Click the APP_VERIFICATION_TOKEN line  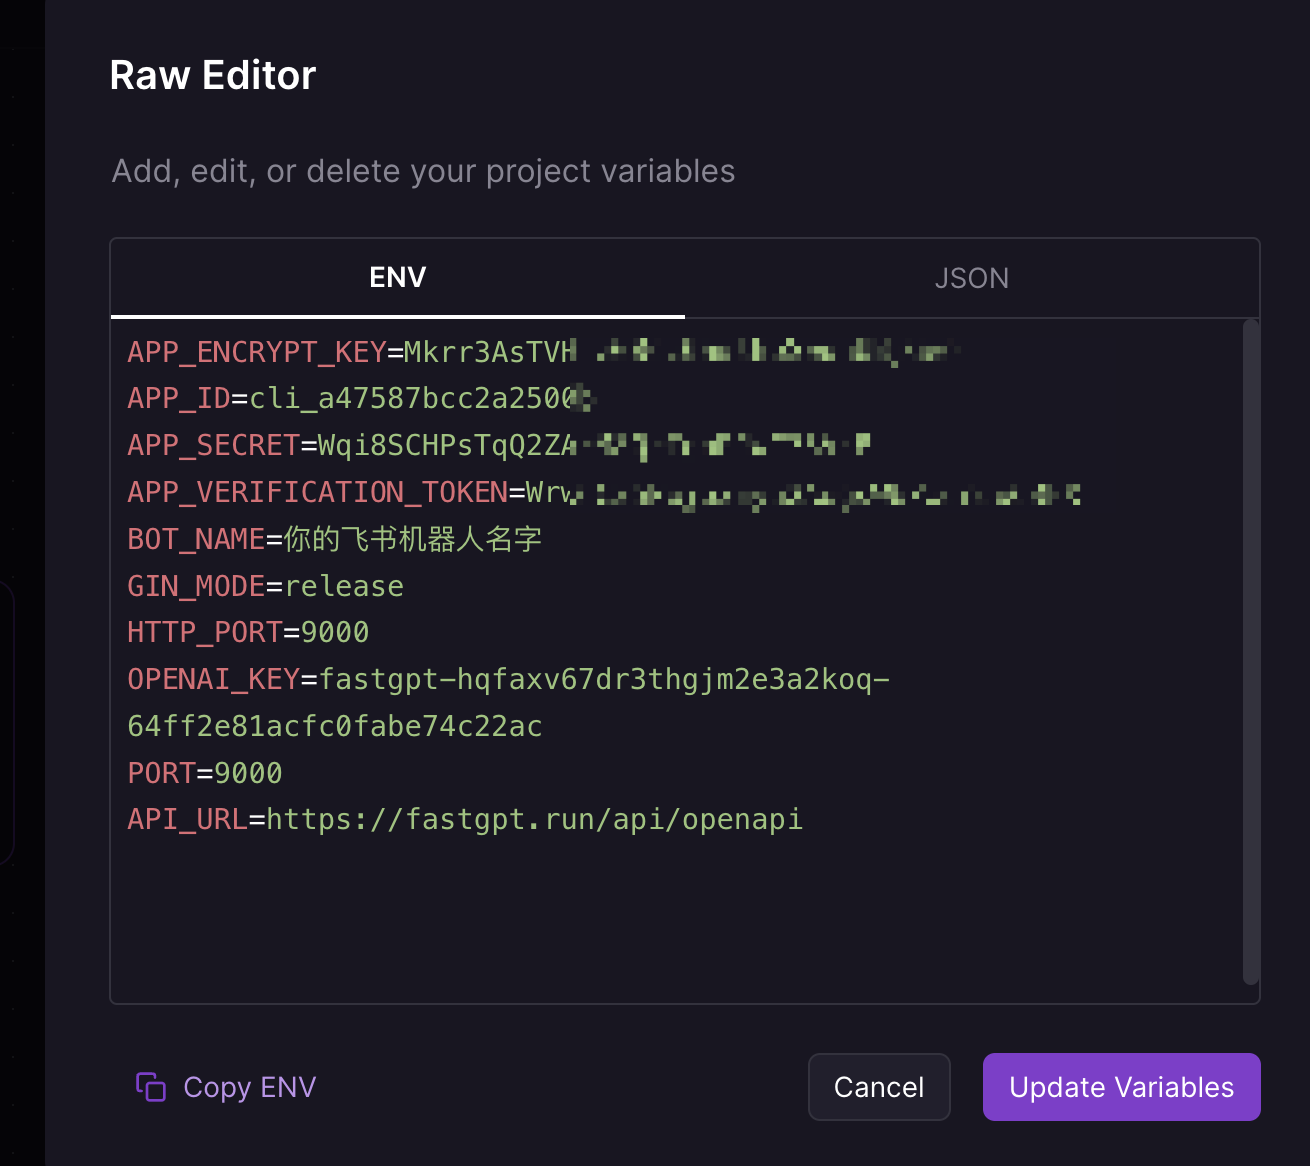point(400,492)
